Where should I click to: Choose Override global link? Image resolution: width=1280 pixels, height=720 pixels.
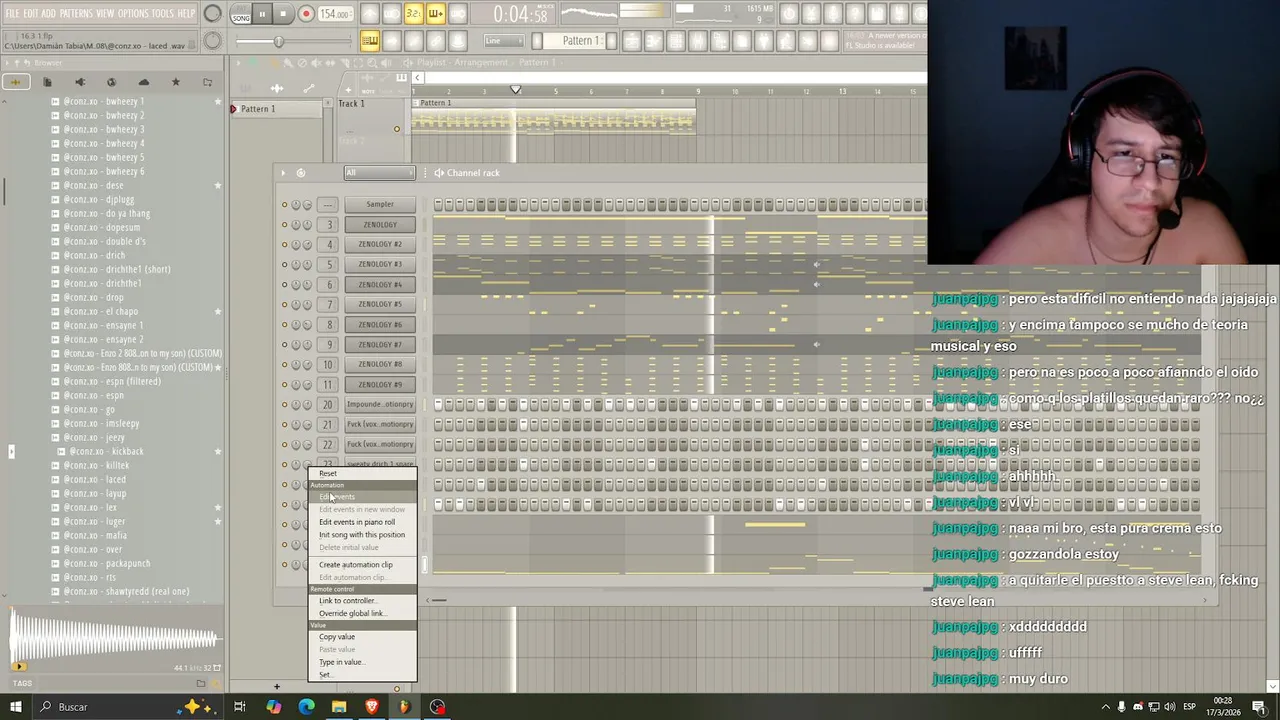point(352,614)
